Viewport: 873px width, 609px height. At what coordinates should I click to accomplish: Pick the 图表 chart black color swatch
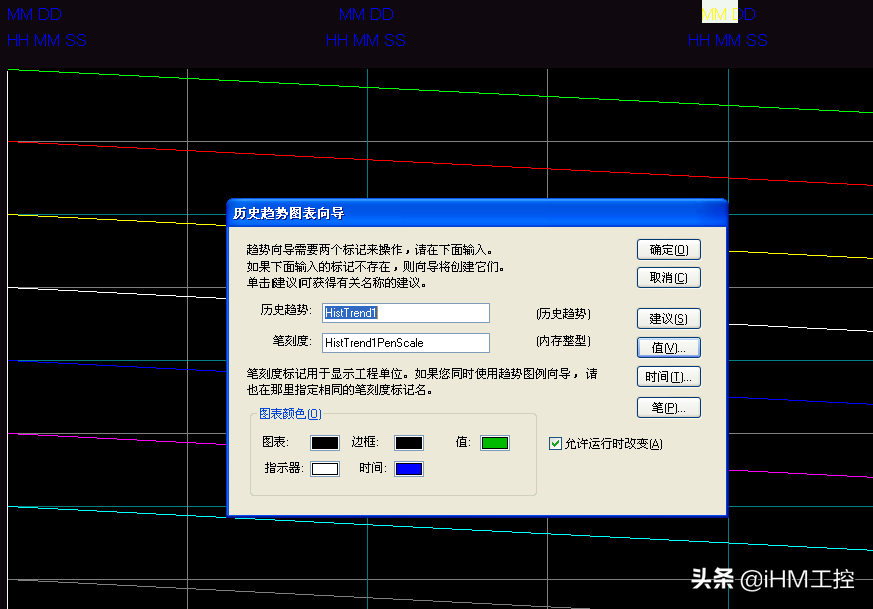[x=325, y=442]
